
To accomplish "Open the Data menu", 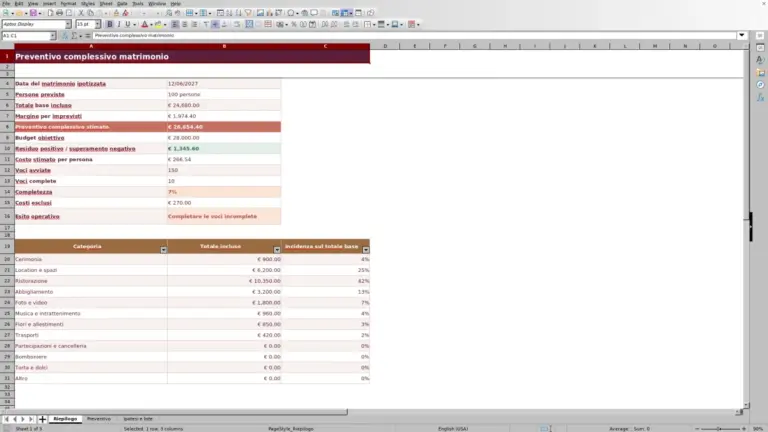I will (122, 3).
